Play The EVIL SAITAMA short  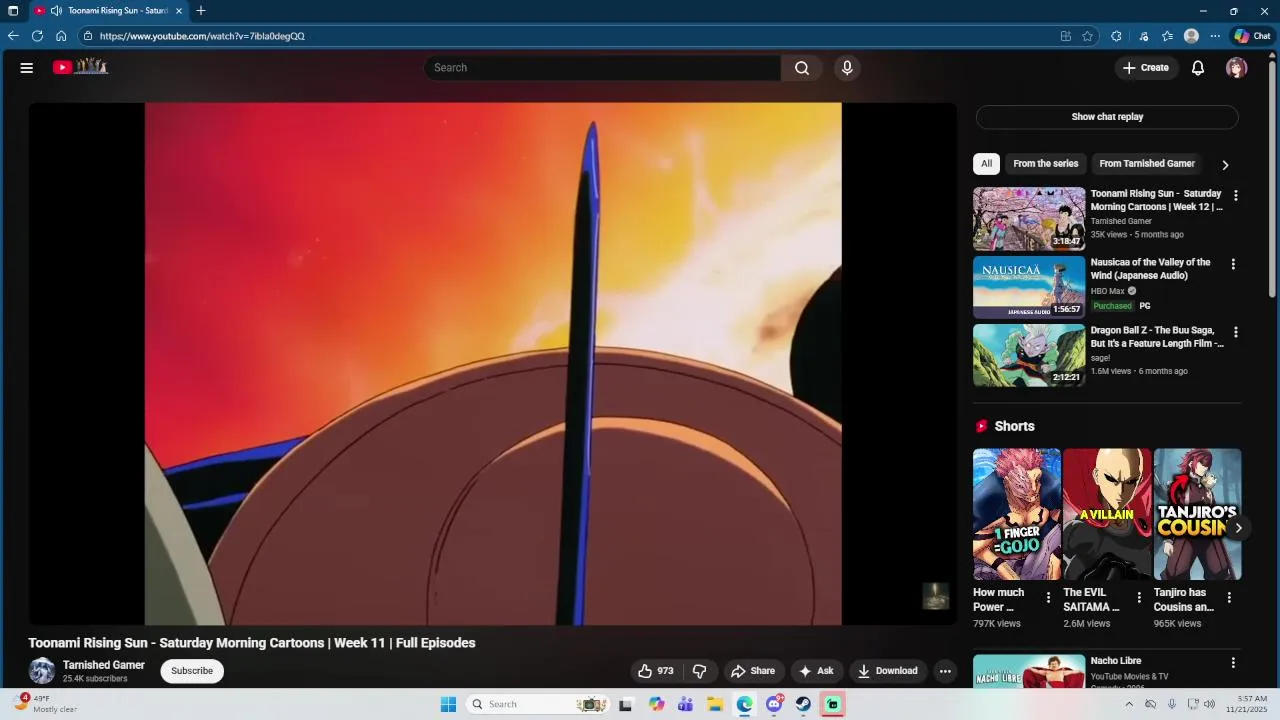click(x=1107, y=514)
